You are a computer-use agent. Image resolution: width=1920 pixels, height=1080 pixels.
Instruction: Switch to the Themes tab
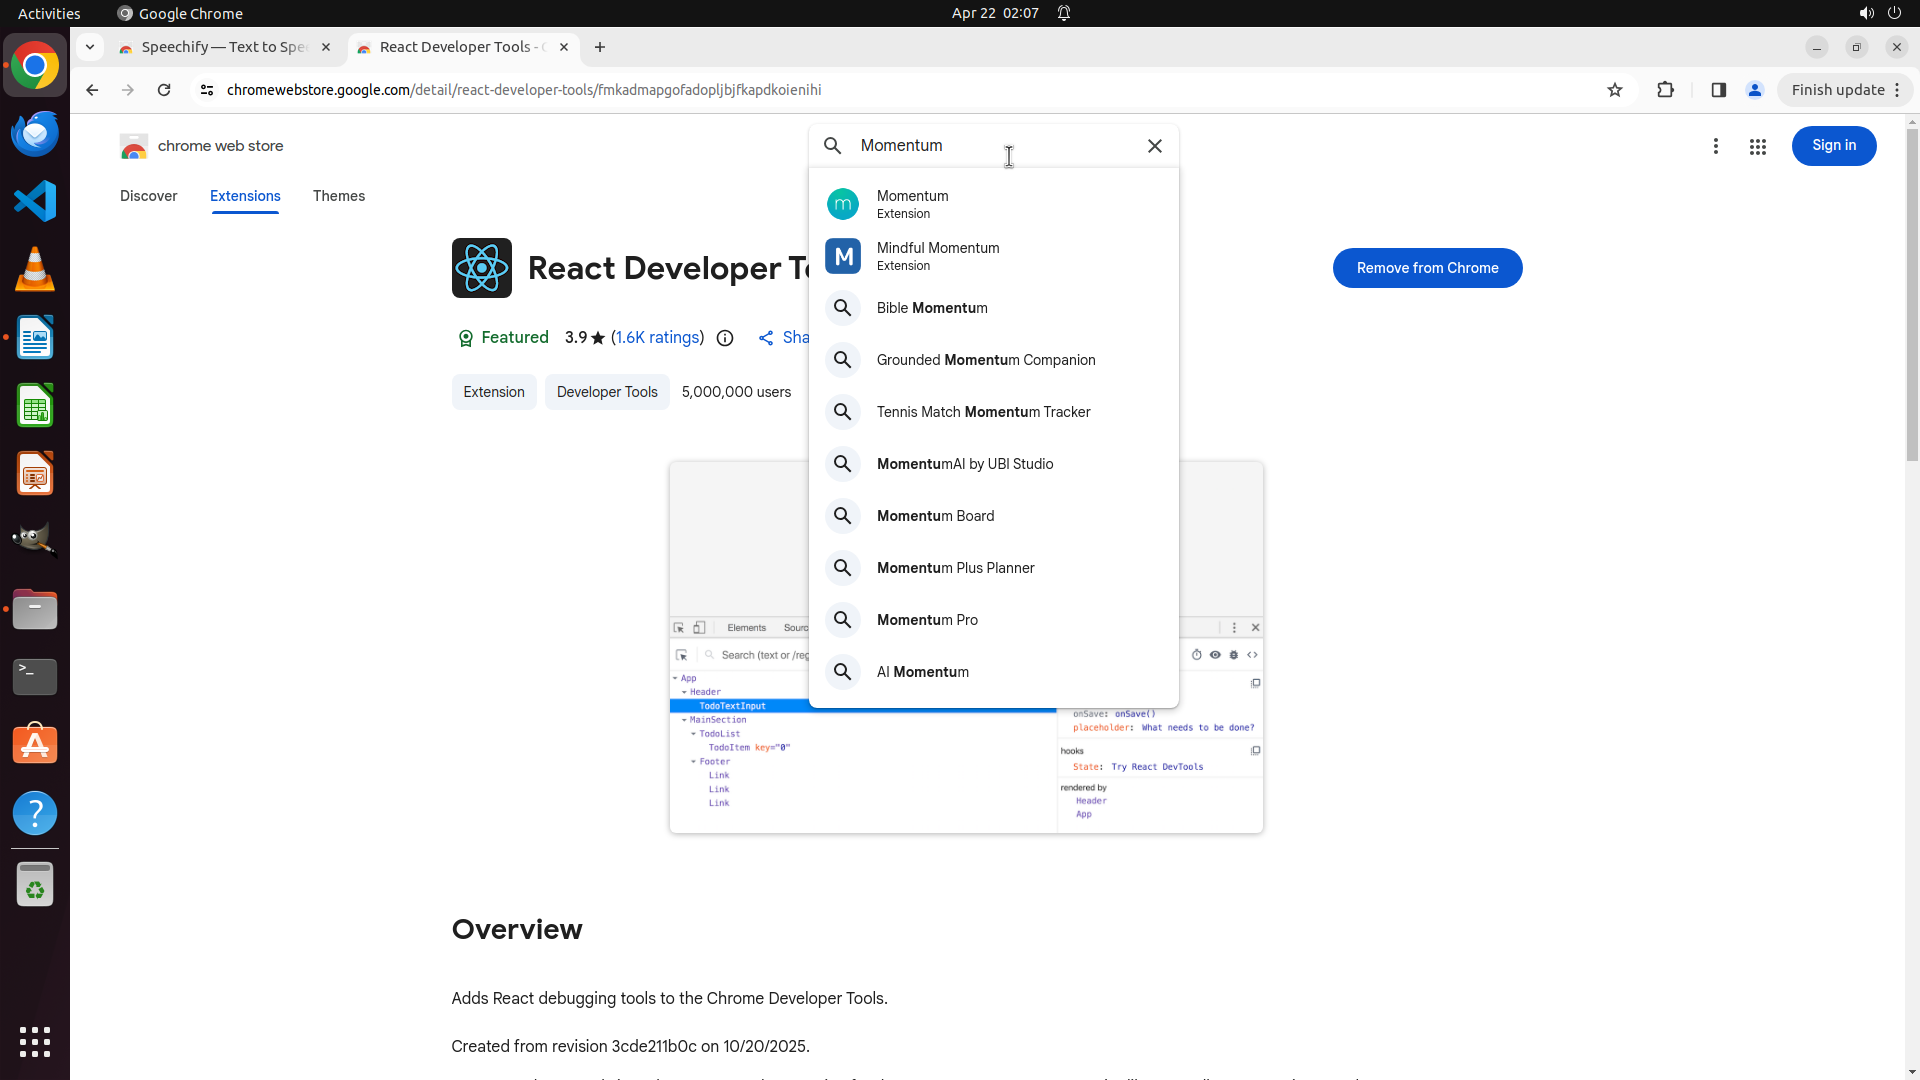click(338, 196)
